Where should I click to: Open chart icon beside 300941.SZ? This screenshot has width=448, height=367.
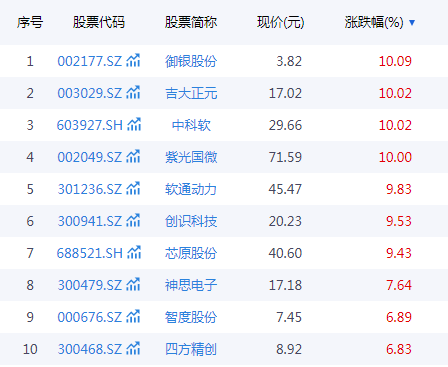pos(133,221)
